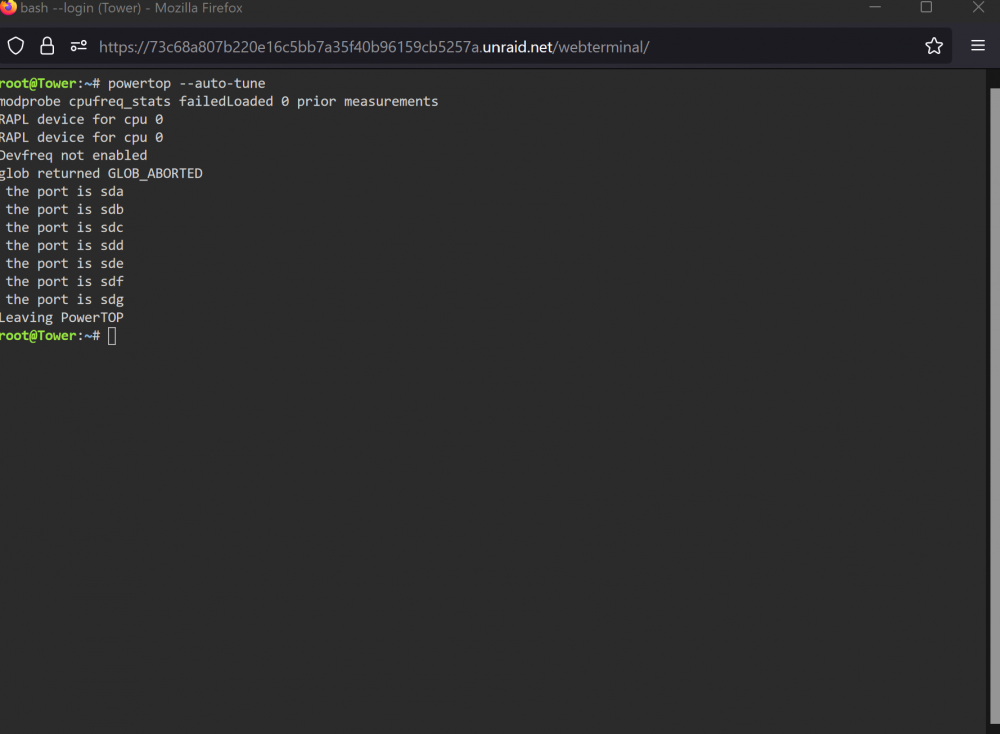This screenshot has width=1000, height=734.
Task: Click the 'bash --login (Tower)' window title
Action: [x=80, y=8]
